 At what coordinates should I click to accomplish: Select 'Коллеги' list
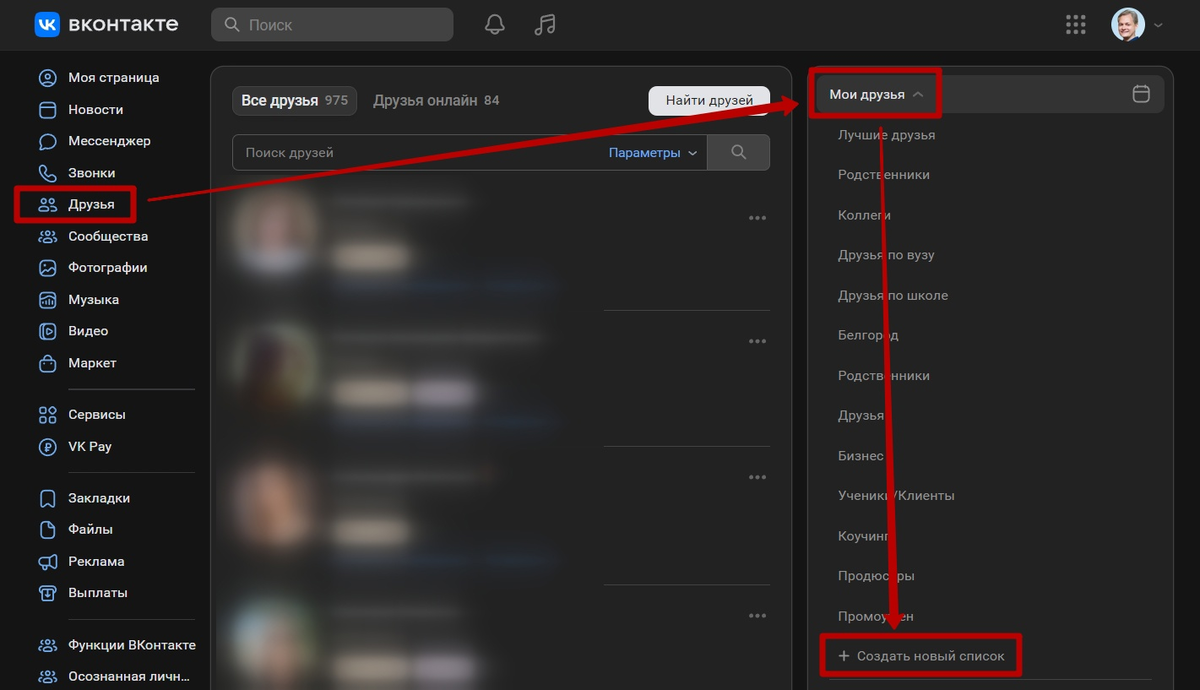tap(865, 215)
